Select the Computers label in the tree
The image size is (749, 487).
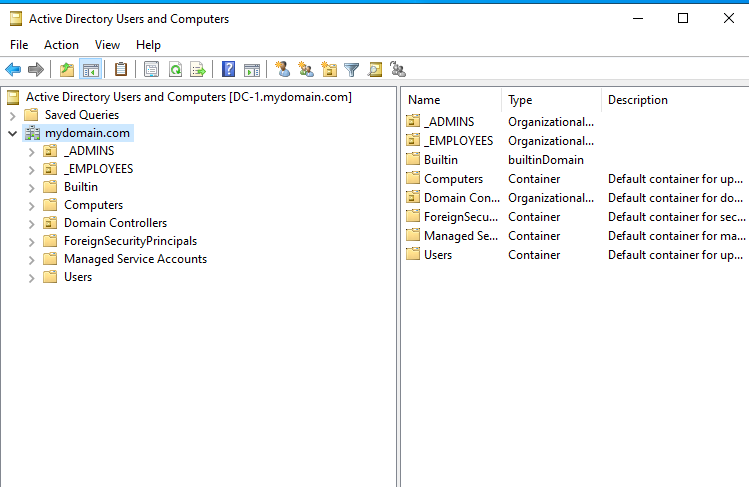(94, 205)
